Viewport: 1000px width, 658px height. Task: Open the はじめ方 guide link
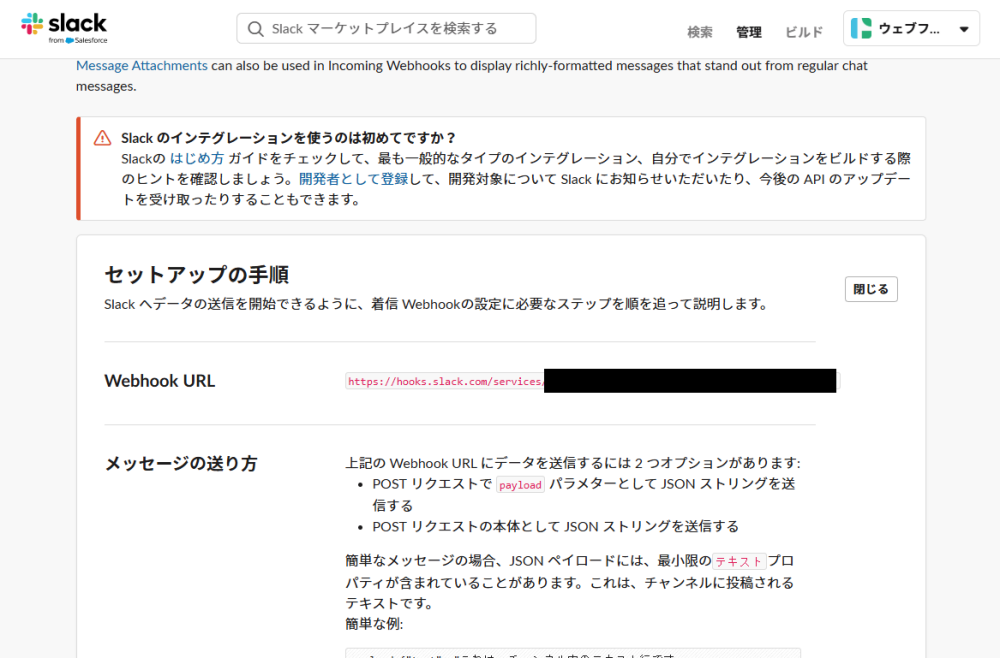click(196, 159)
